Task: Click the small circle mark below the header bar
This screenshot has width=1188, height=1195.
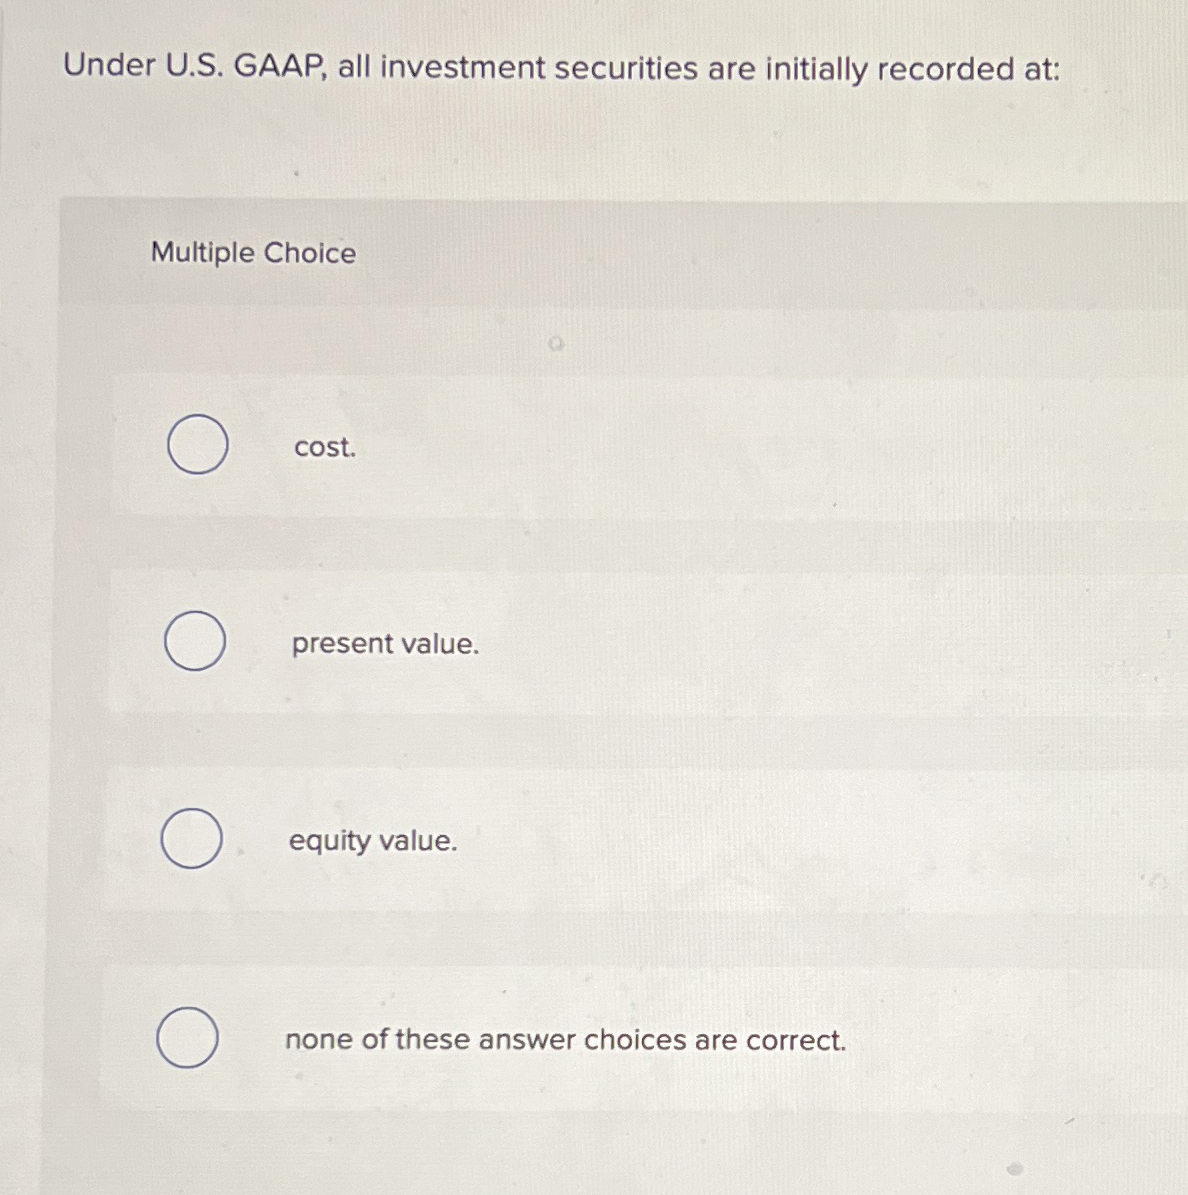Action: 556,344
